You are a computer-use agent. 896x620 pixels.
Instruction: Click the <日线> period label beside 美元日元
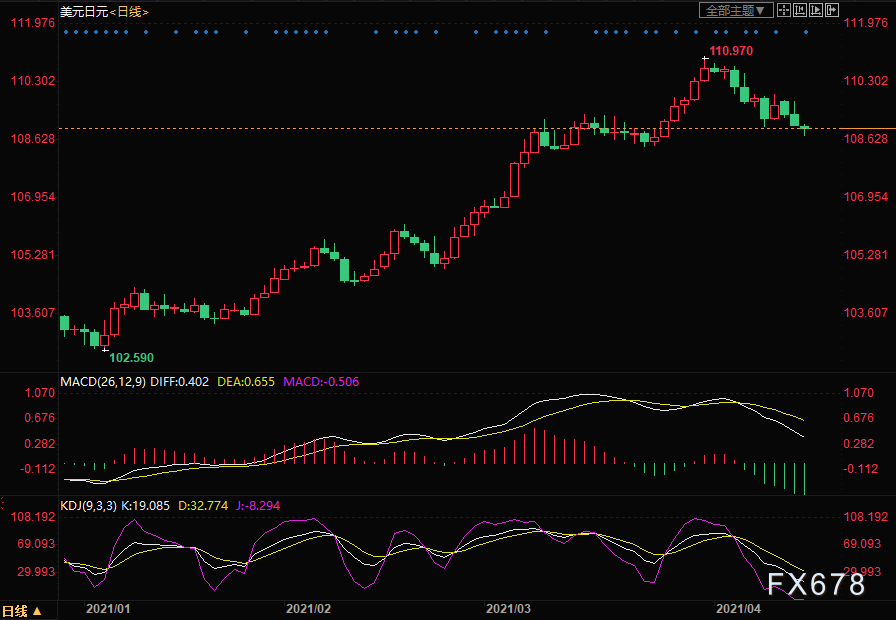(x=129, y=11)
